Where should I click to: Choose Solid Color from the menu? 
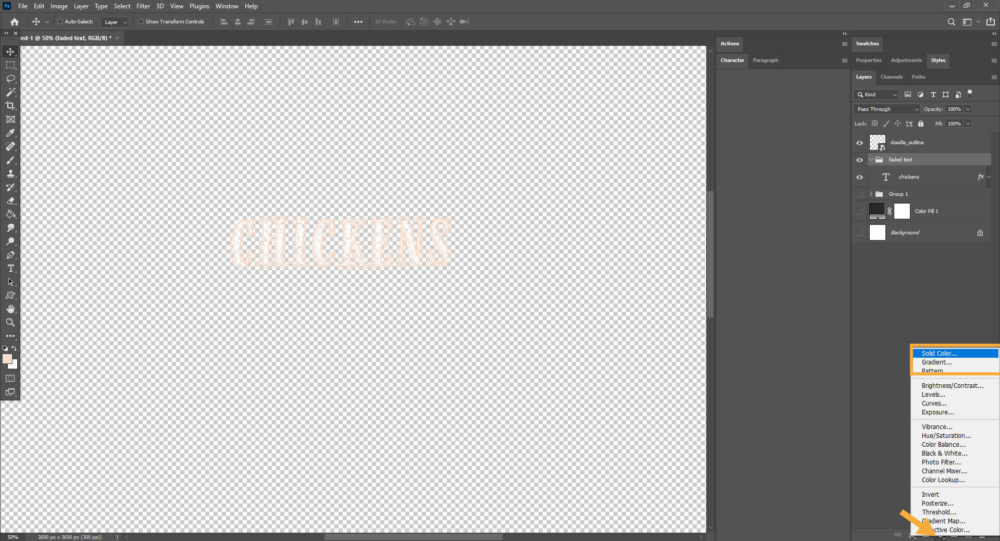[939, 353]
